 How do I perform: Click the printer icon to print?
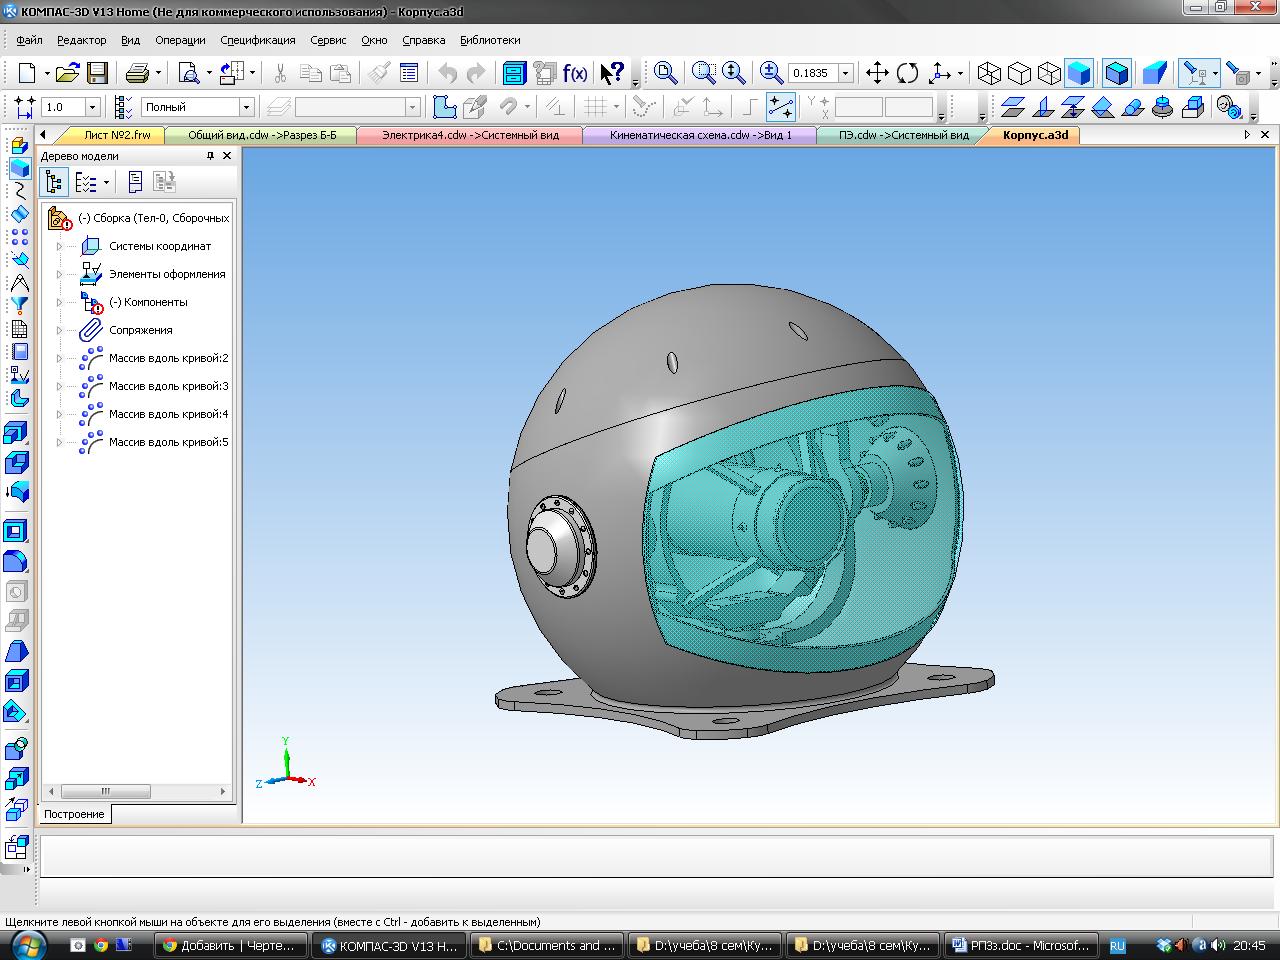(x=137, y=73)
